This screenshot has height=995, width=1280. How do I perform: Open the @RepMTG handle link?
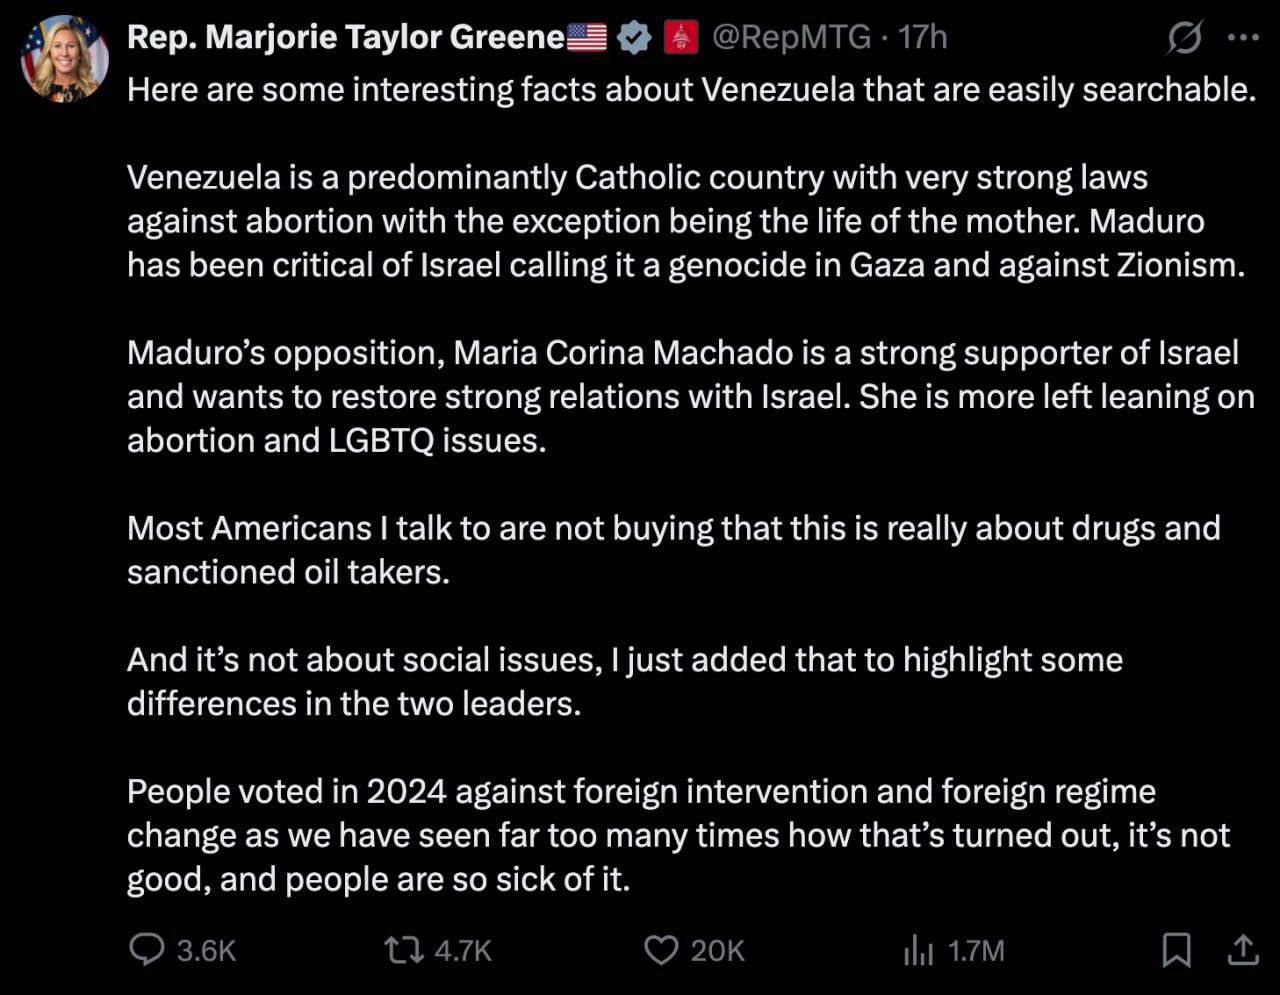(x=790, y=38)
